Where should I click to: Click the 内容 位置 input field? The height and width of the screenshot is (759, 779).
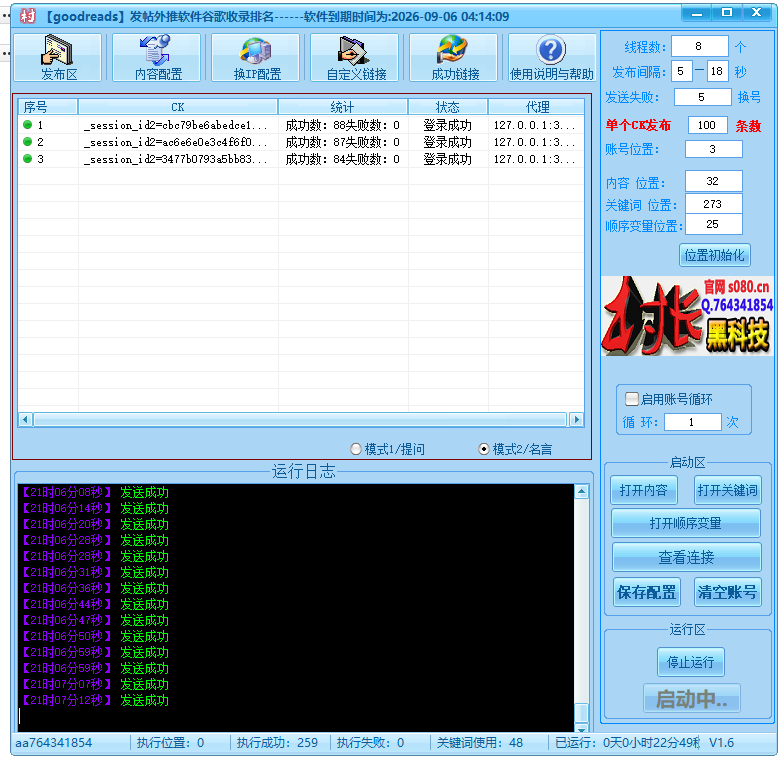713,181
